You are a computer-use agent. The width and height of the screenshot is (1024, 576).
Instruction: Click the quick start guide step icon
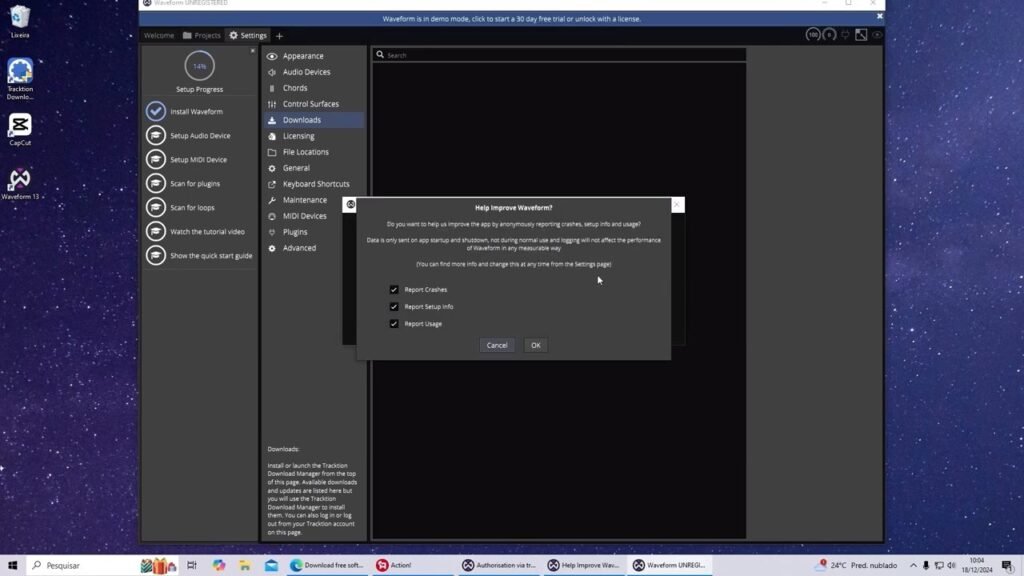coord(155,255)
